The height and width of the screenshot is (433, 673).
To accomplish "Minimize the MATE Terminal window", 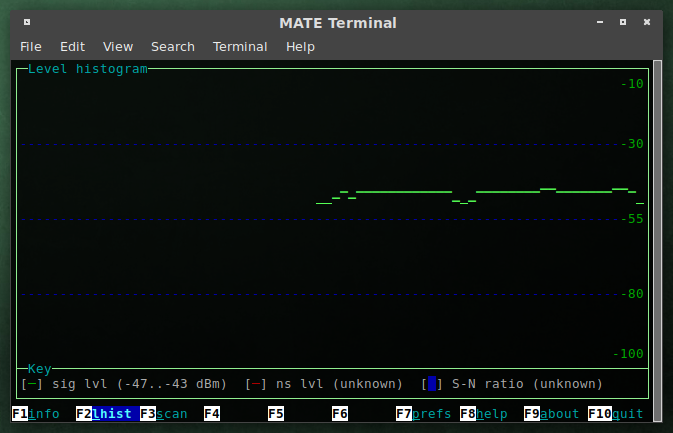I will pos(598,22).
